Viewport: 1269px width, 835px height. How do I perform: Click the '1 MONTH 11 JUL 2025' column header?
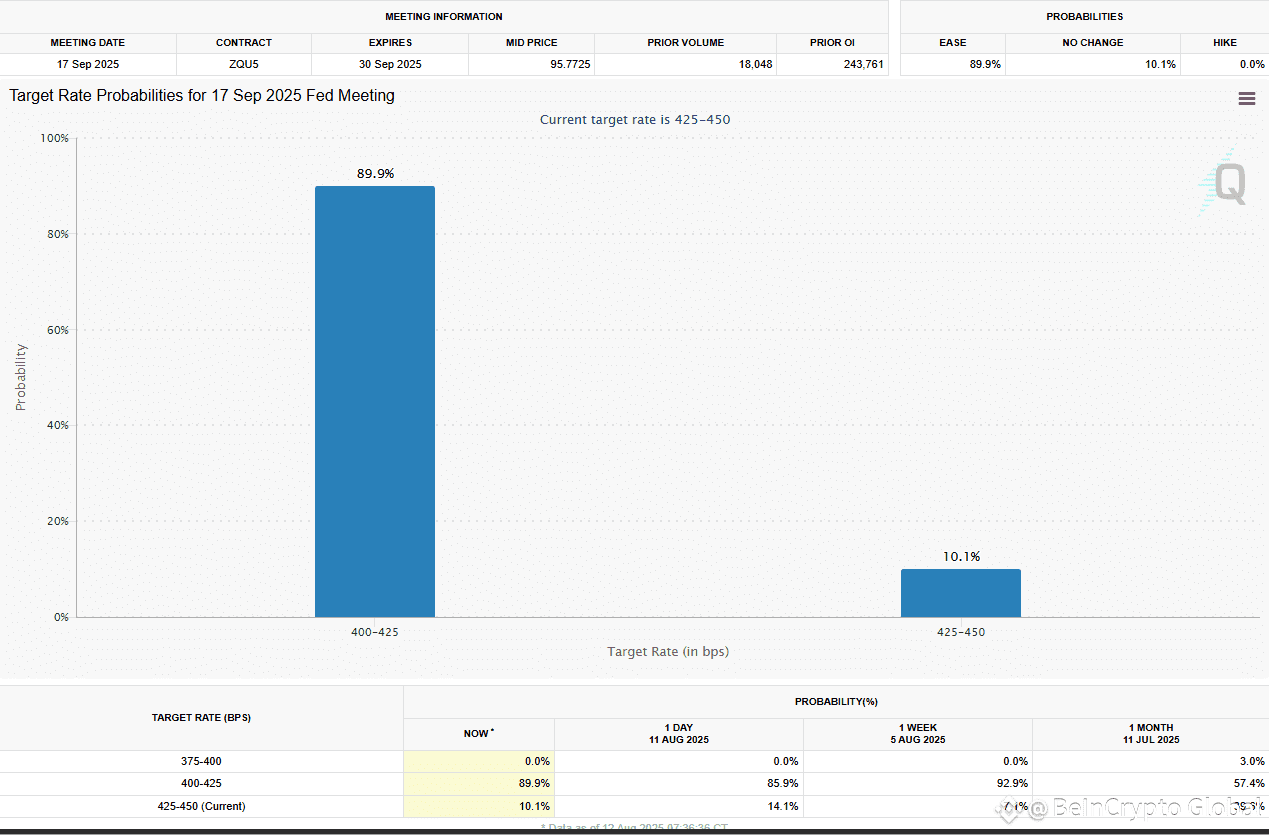click(x=1150, y=734)
